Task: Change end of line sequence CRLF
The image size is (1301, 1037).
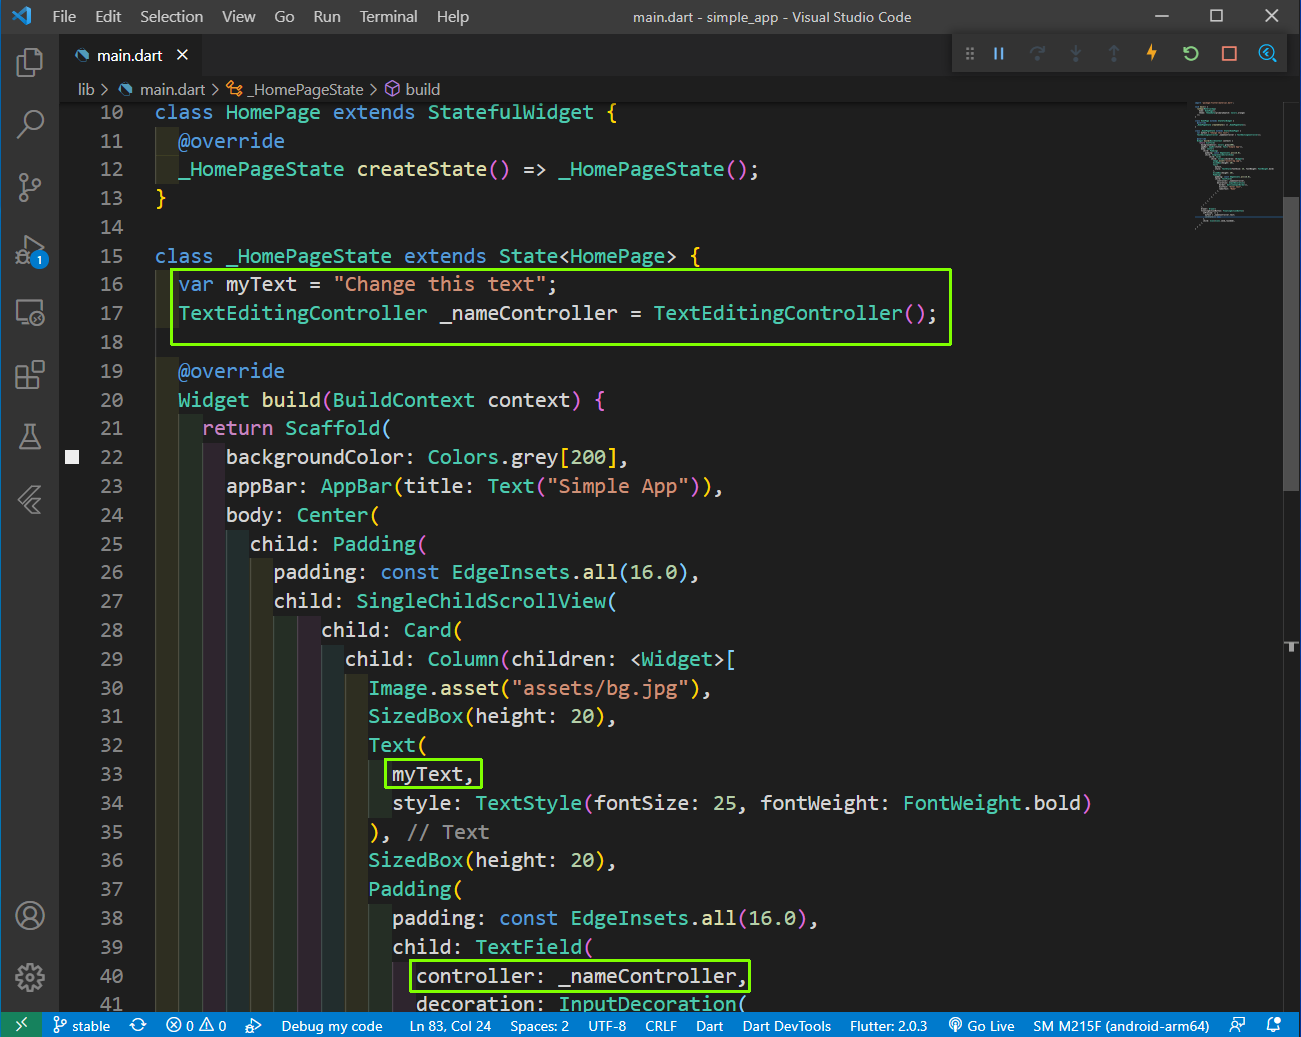Action: coord(661,1025)
